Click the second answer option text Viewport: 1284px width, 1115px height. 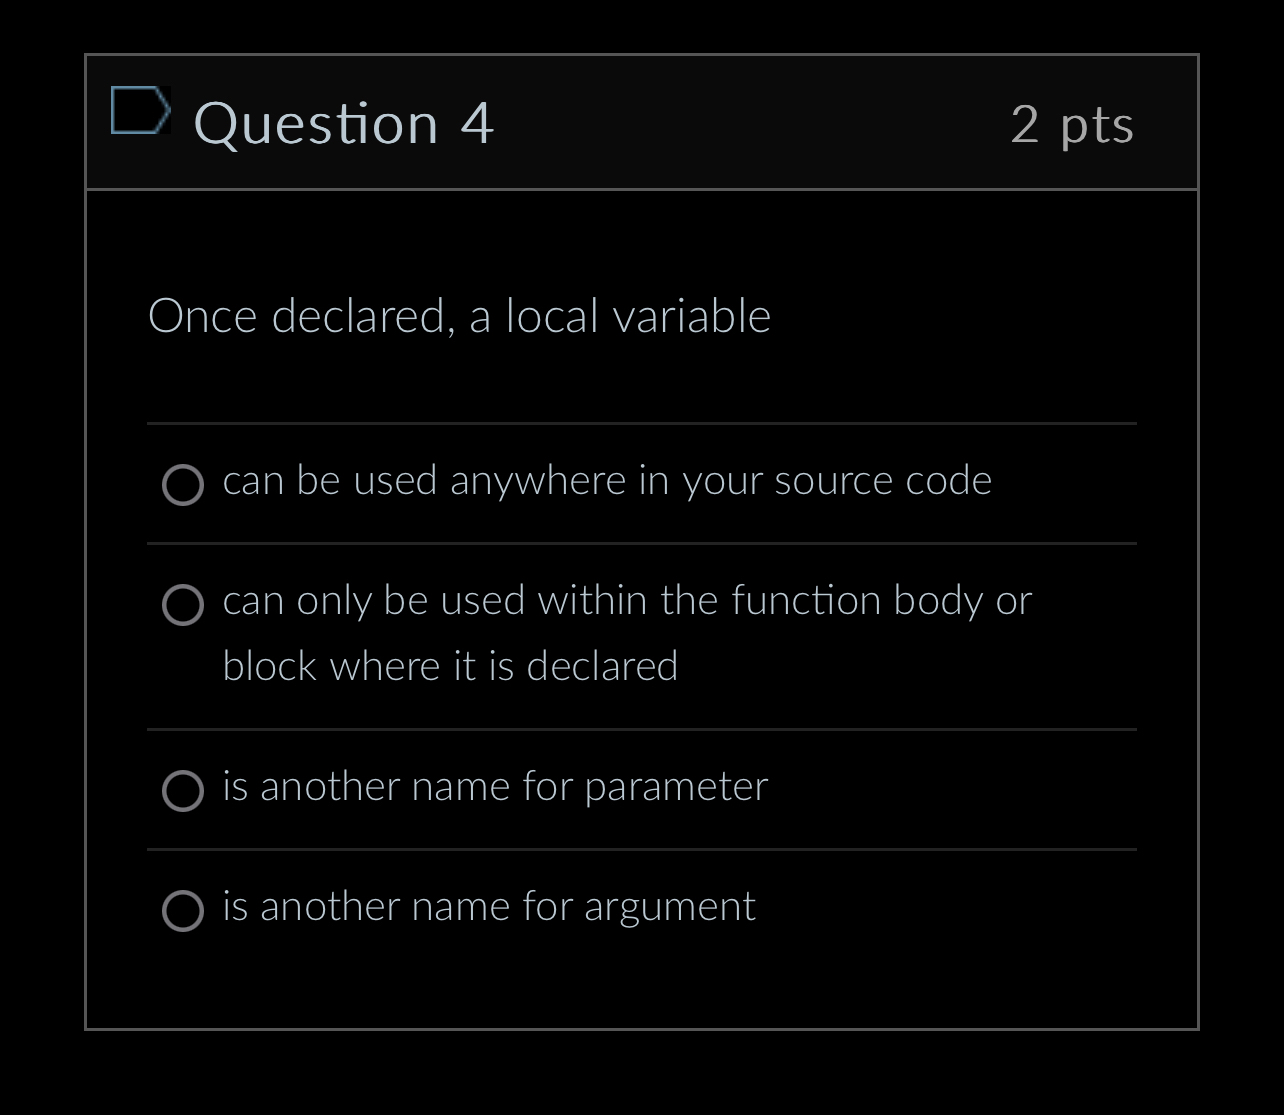point(626,600)
